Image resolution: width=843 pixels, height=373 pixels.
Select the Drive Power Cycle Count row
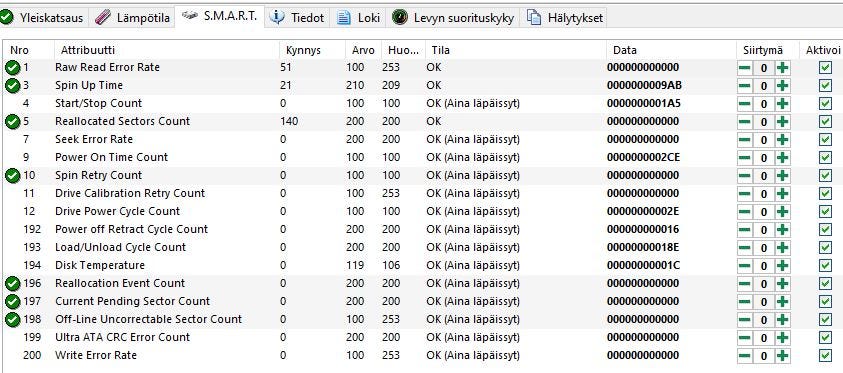pyautogui.click(x=422, y=211)
